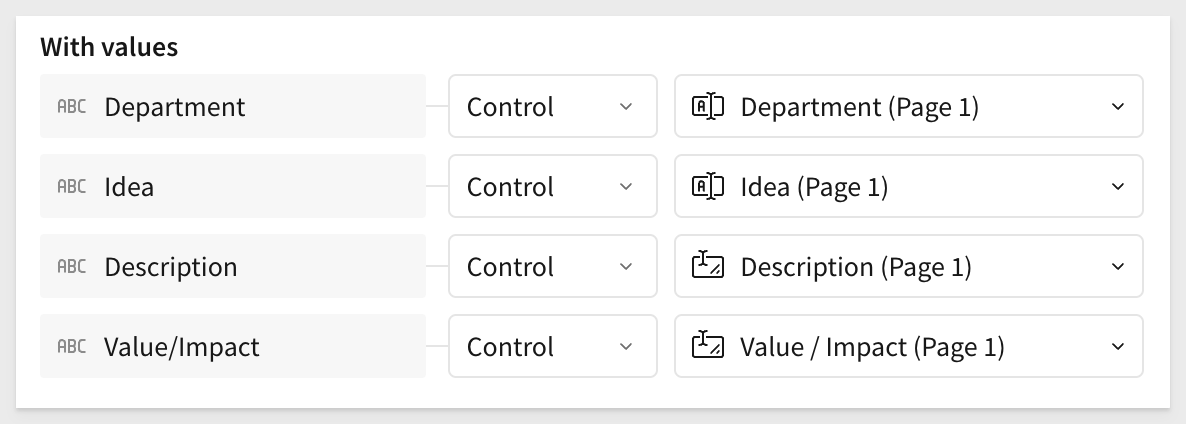Click the text area icon for Description (Page 1)
This screenshot has height=424, width=1186.
coord(708,265)
